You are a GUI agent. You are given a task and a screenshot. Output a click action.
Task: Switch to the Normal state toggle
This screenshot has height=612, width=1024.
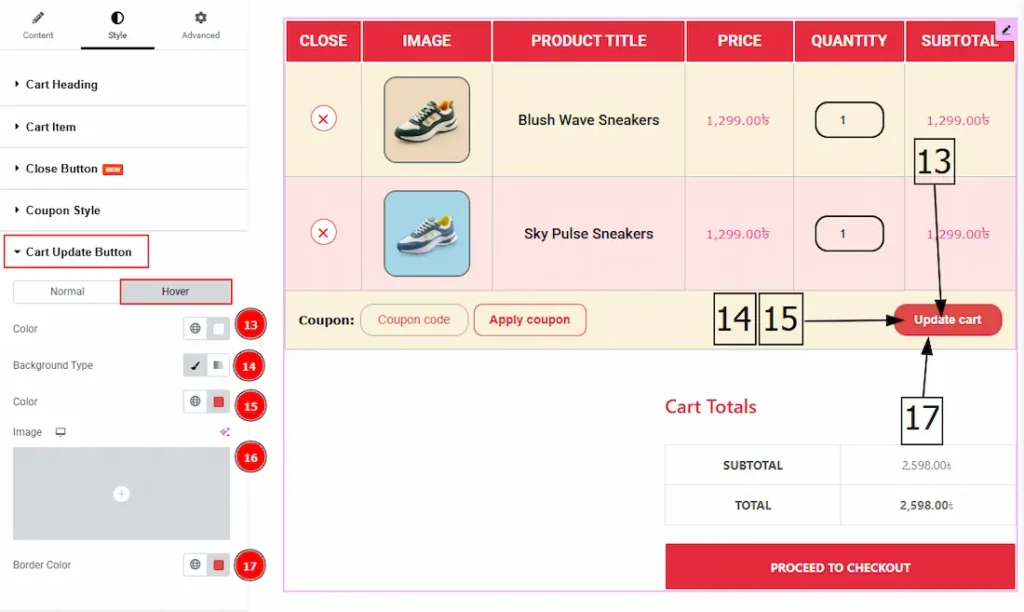click(67, 291)
